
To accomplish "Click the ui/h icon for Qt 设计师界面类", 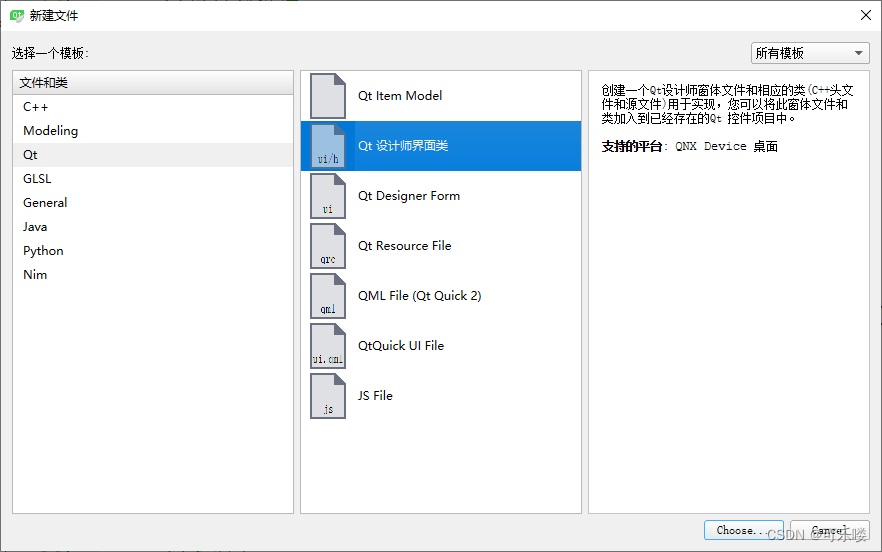I will click(328, 146).
